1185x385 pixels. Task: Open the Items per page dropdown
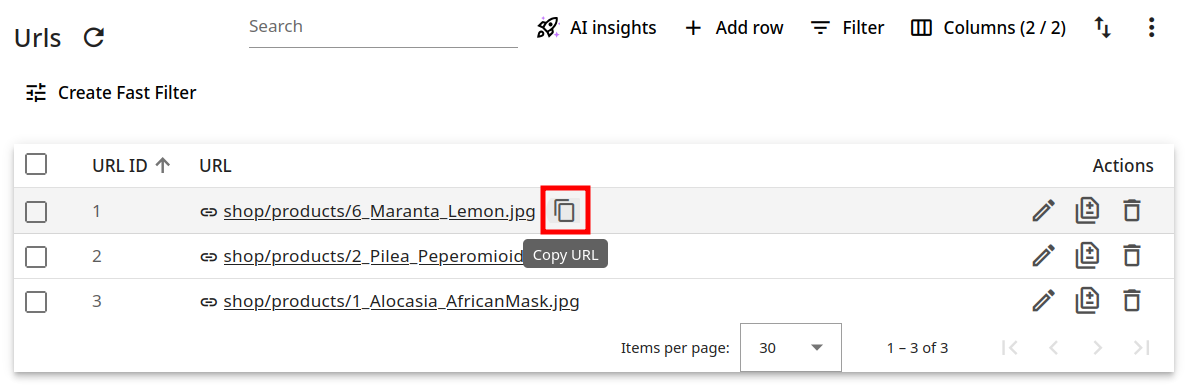pyautogui.click(x=791, y=348)
